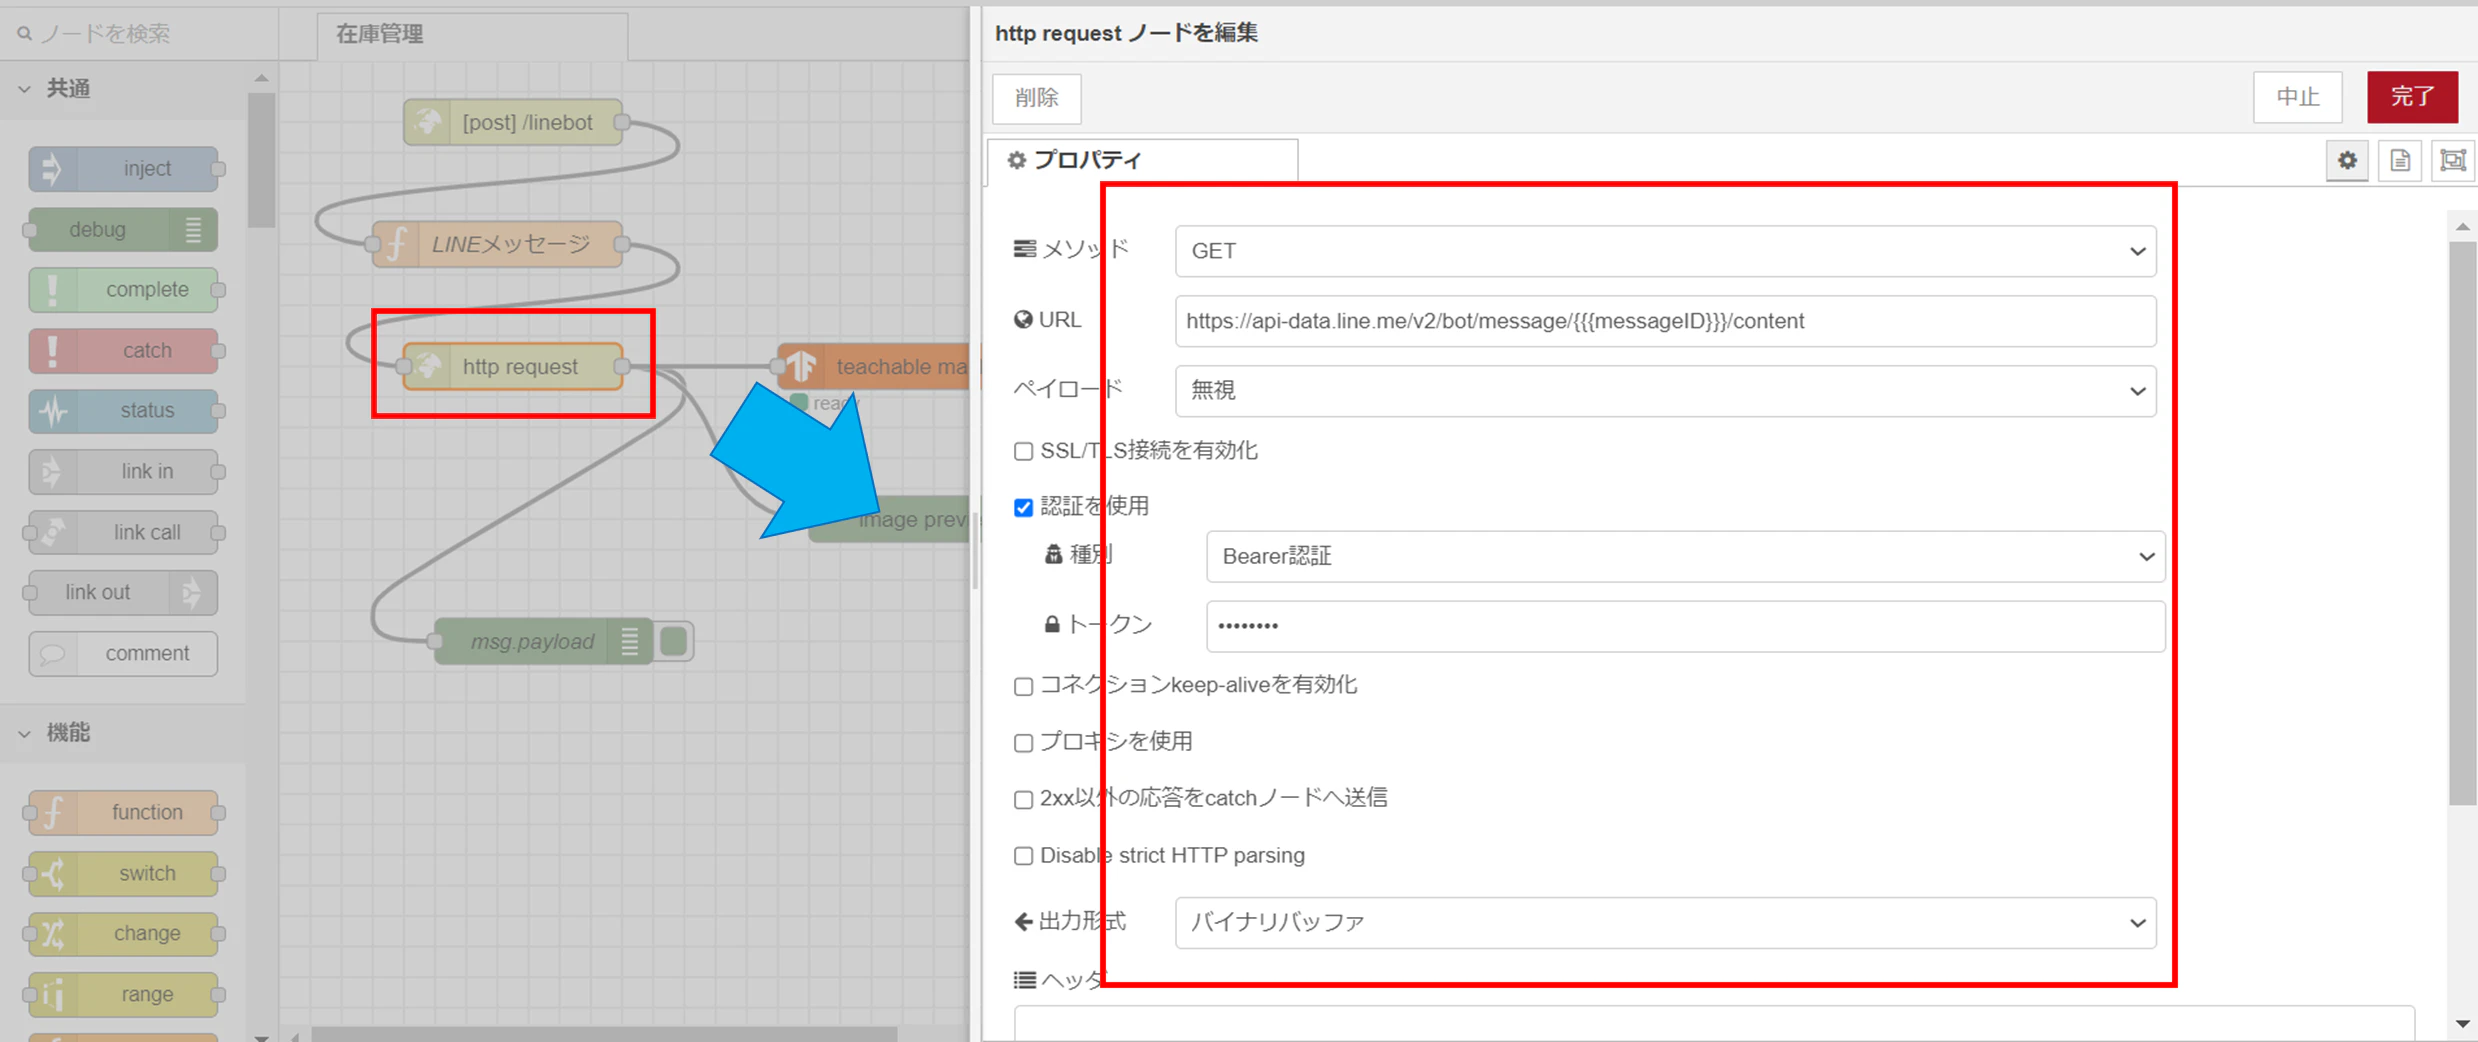Viewport: 2478px width, 1042px height.
Task: Enable 2xx以外の応答をcatchノードへ送信 checkbox
Action: [x=1023, y=800]
